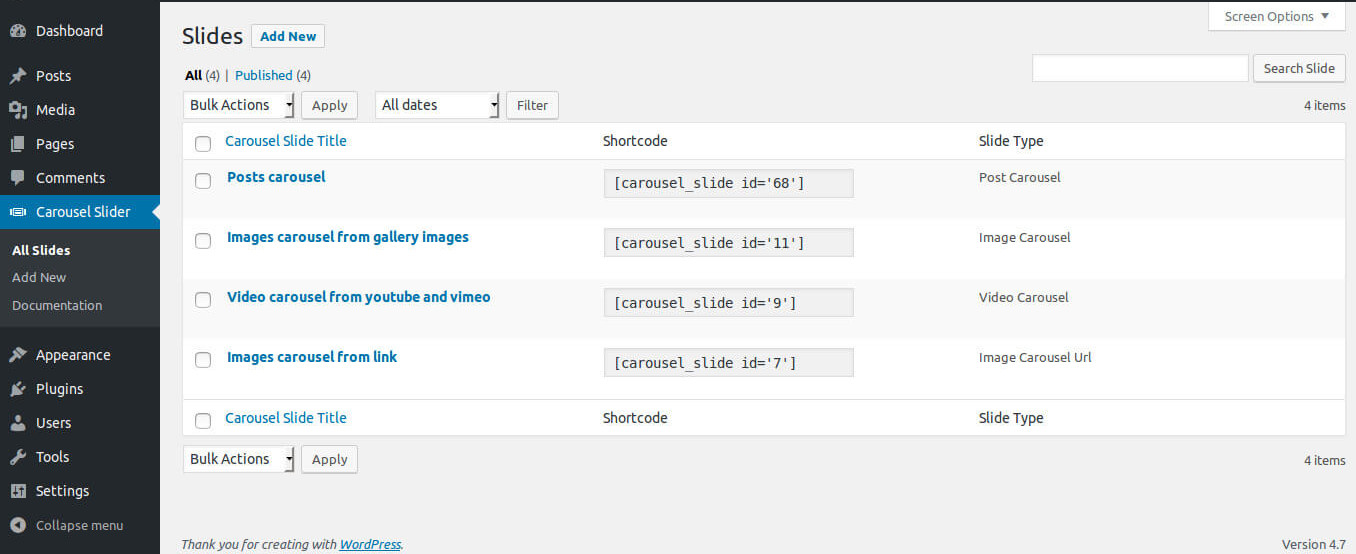Open the Tools menu
1356x554 pixels.
pos(80,457)
